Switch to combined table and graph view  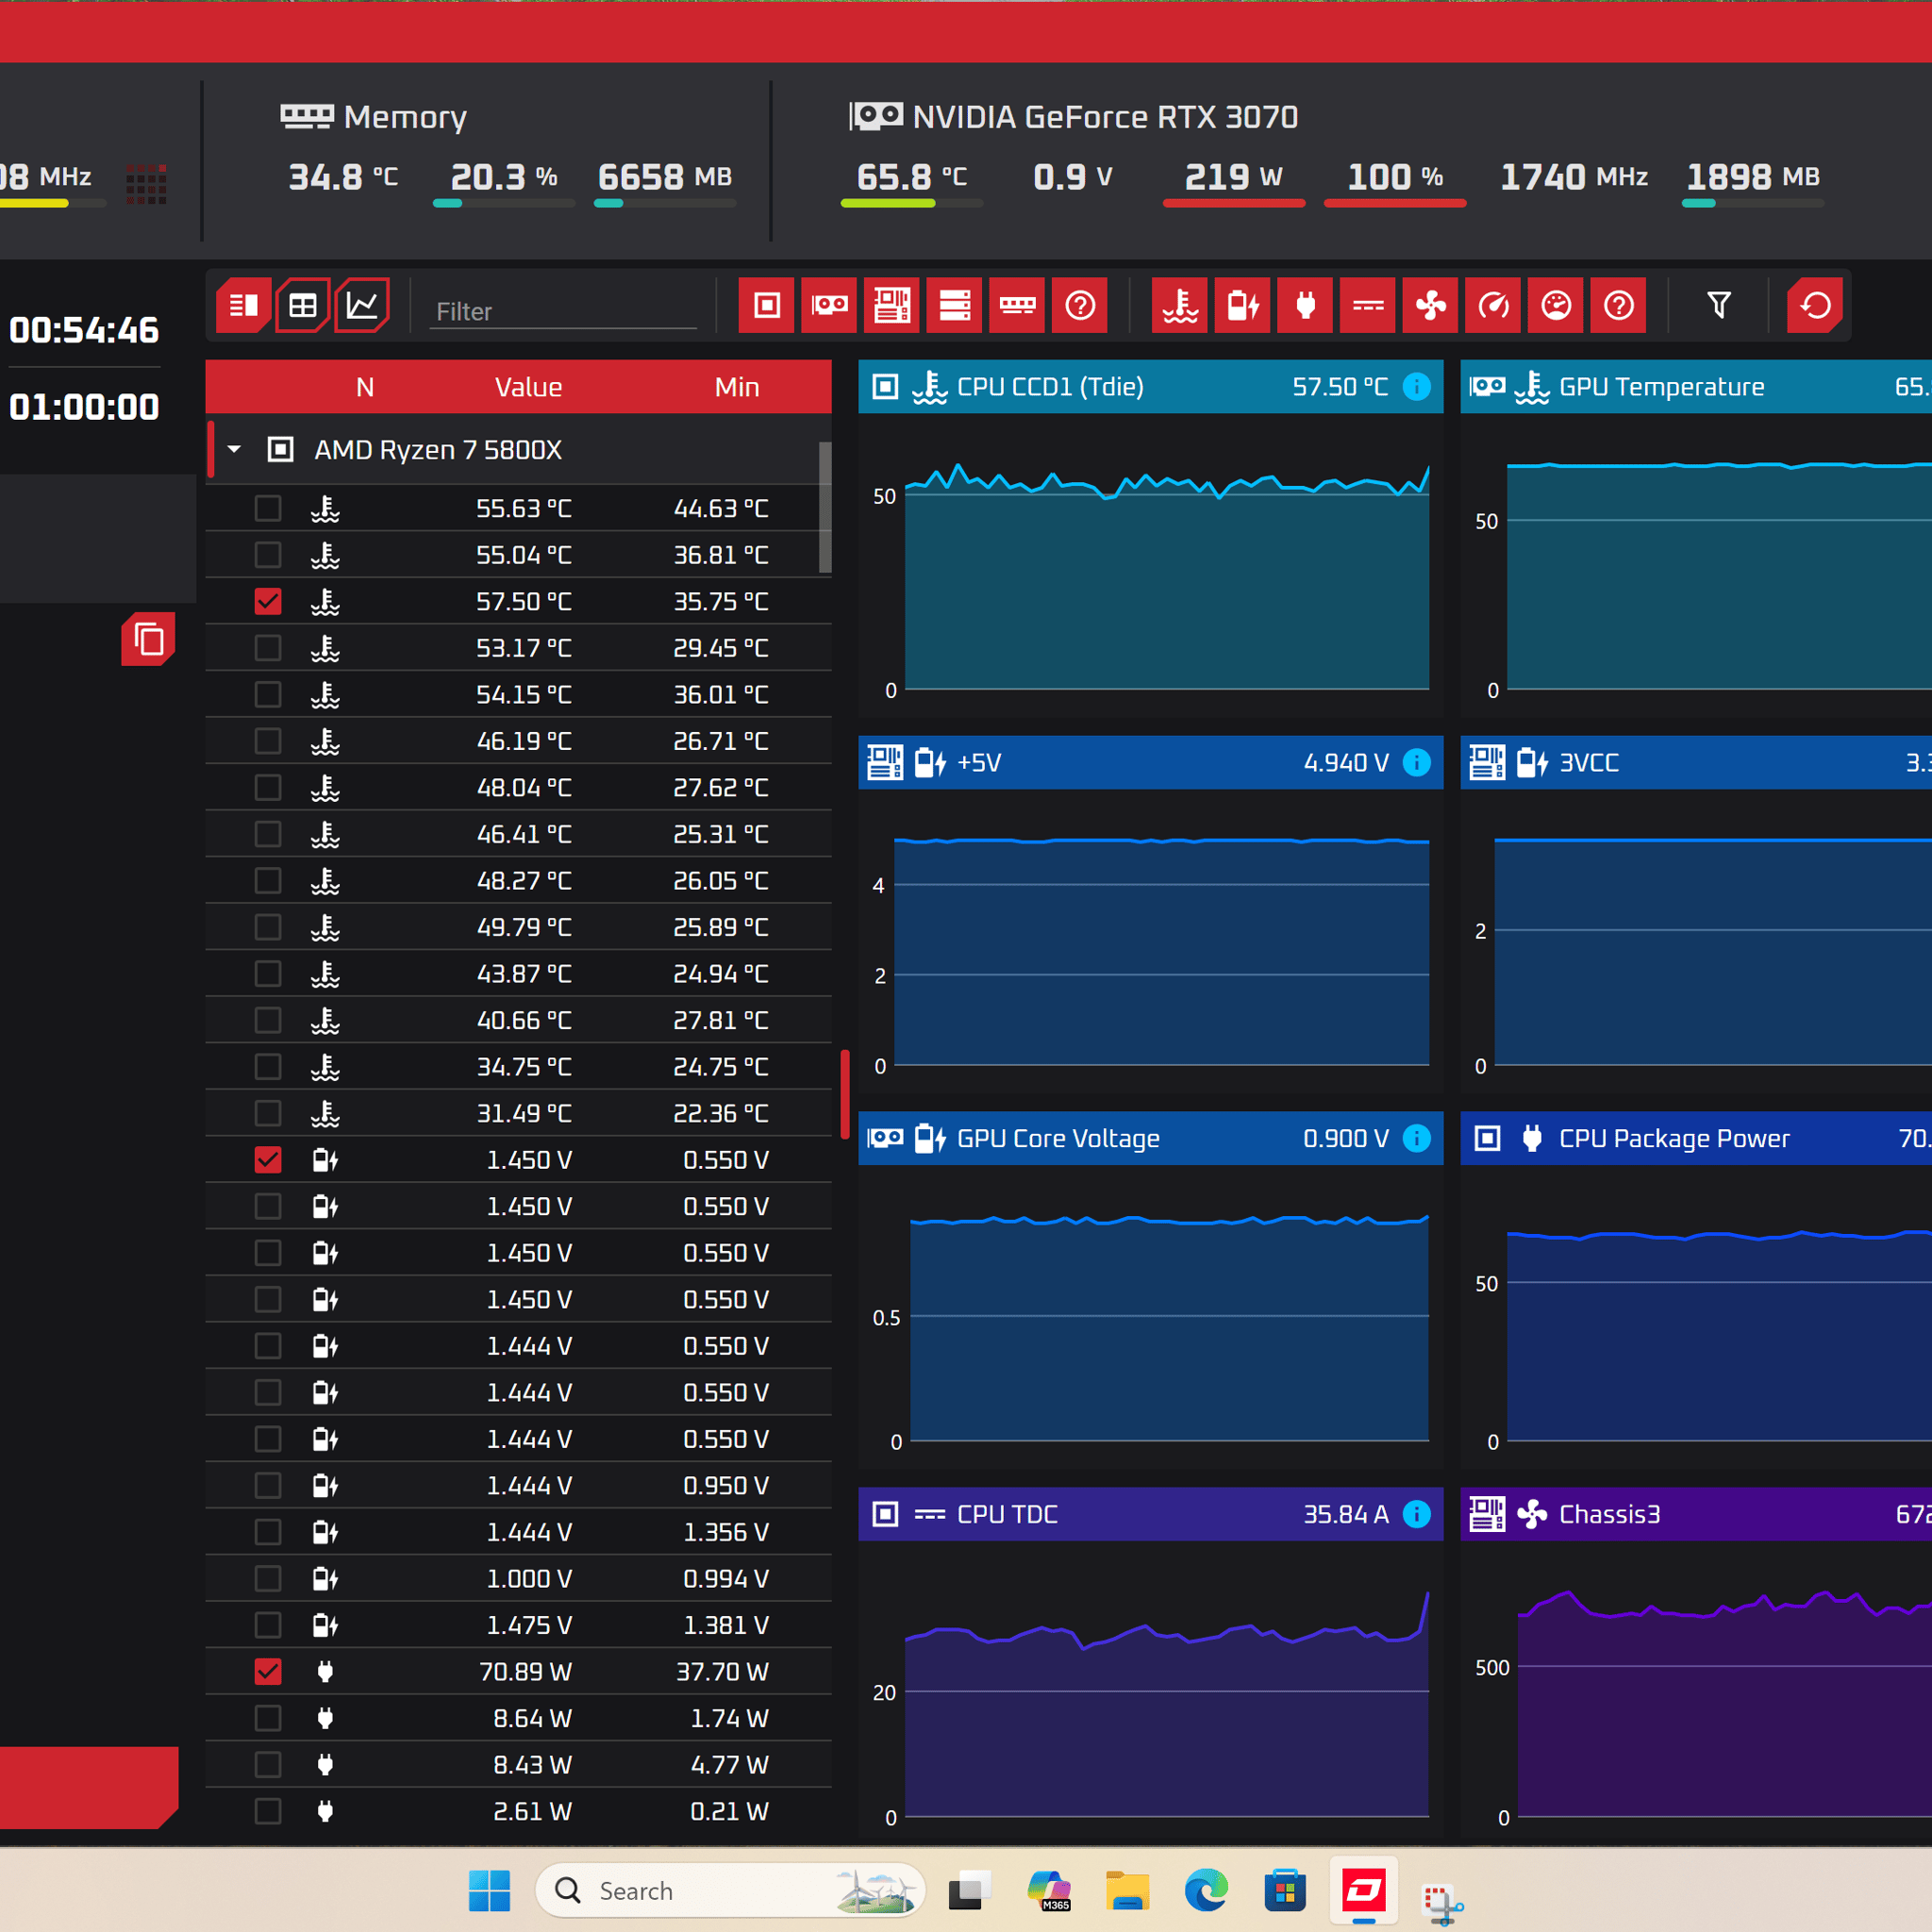243,305
